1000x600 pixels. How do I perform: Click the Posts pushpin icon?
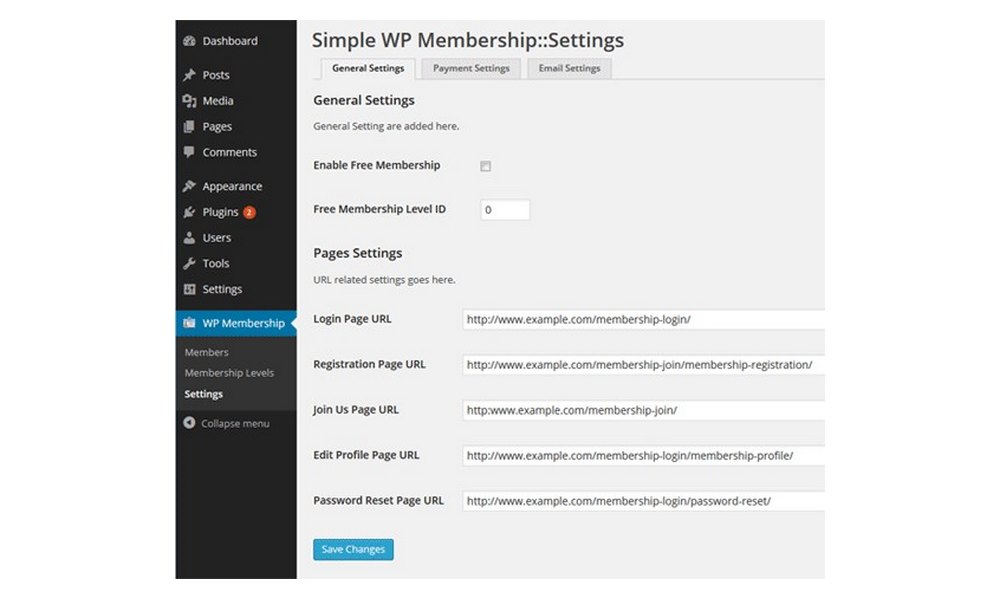[189, 75]
